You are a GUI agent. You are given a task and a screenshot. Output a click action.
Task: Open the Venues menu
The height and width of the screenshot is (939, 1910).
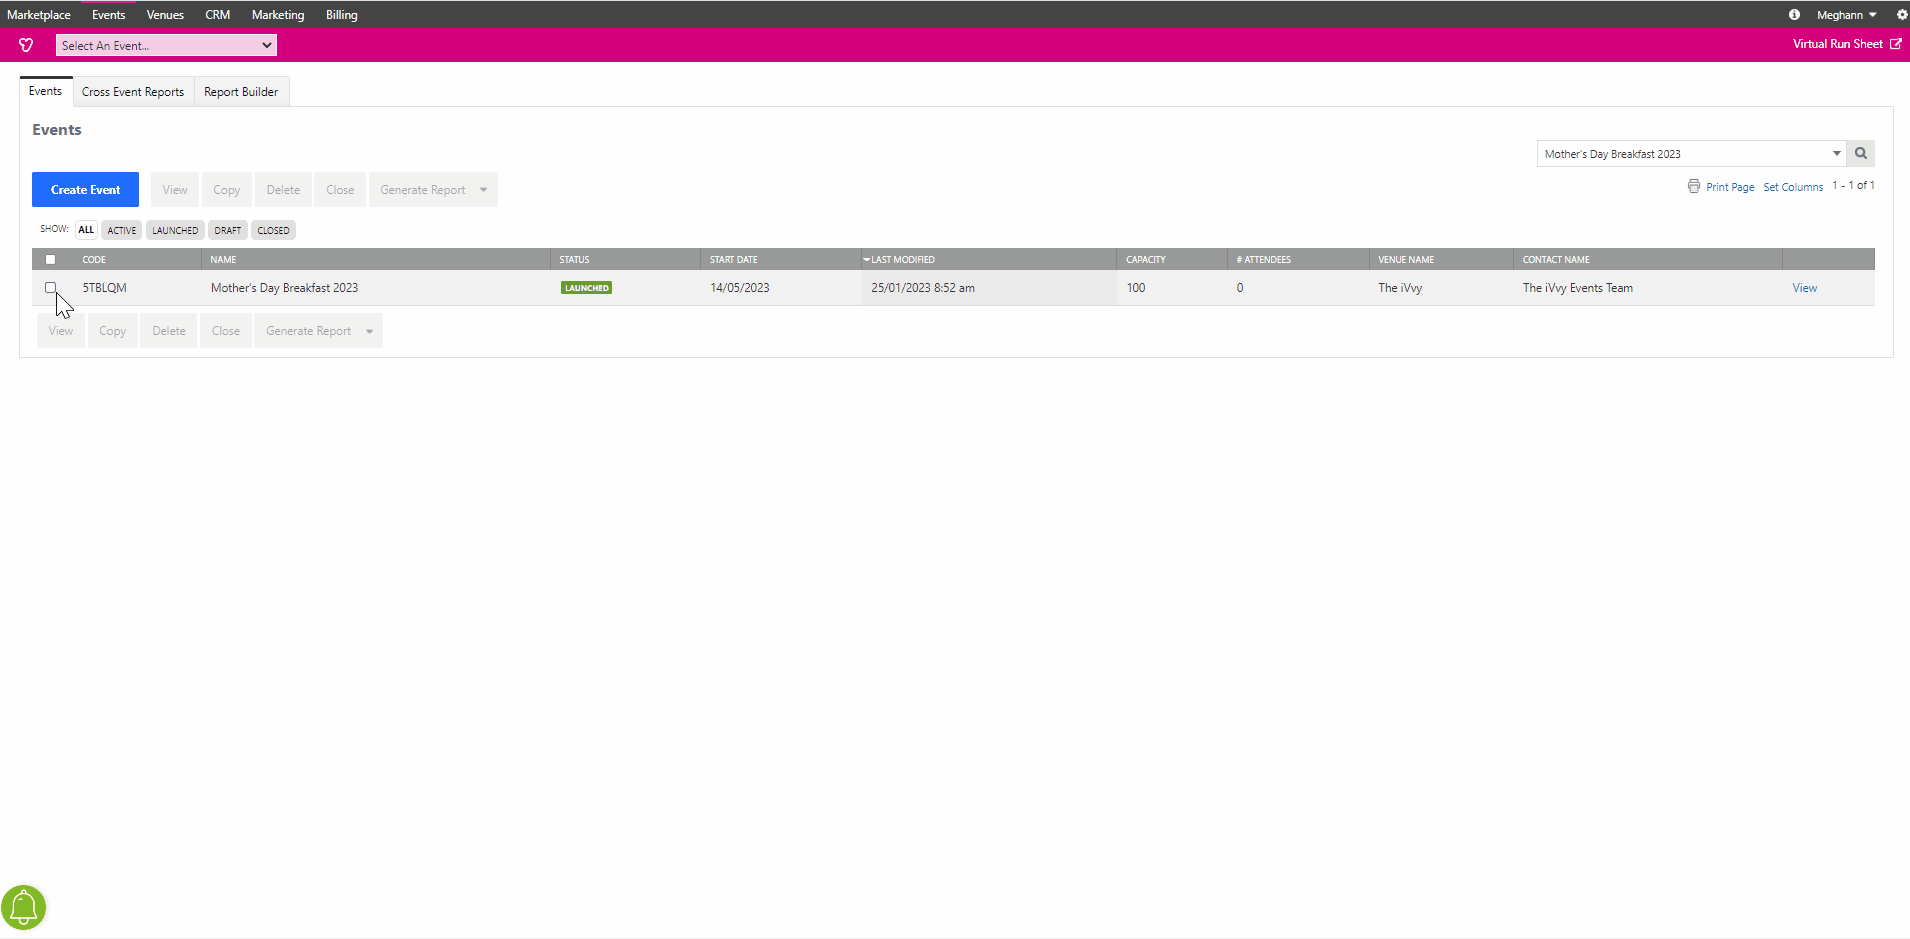pyautogui.click(x=165, y=15)
